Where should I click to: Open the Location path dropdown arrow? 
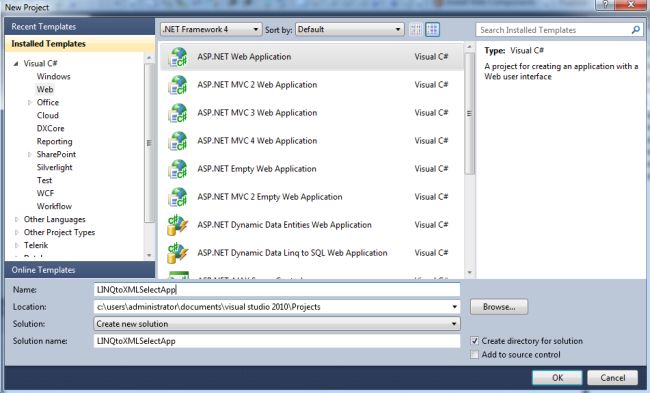[455, 307]
